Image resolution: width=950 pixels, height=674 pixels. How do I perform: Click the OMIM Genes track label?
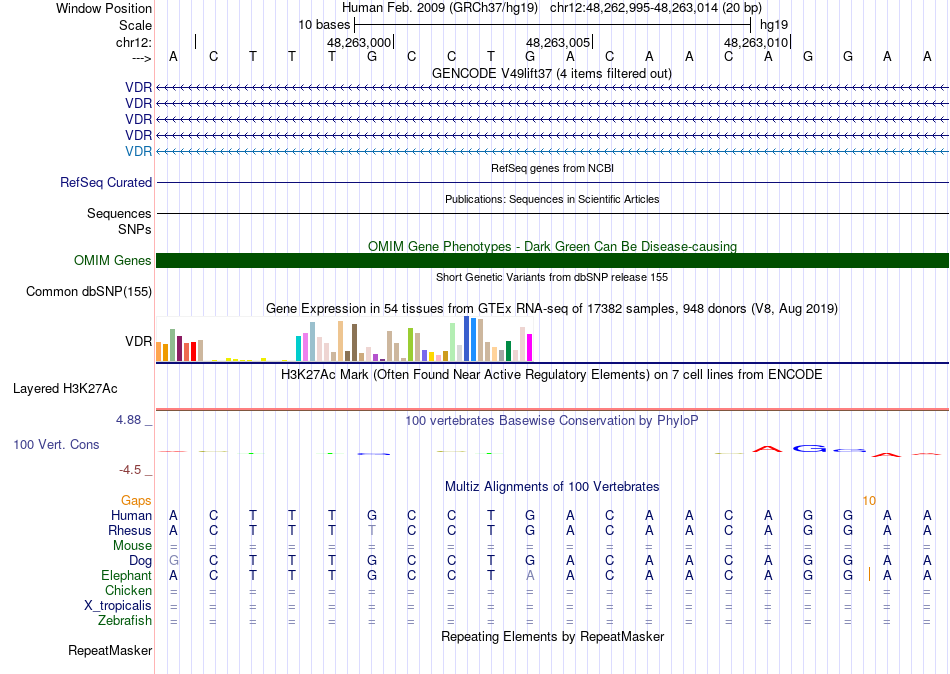pyautogui.click(x=113, y=260)
